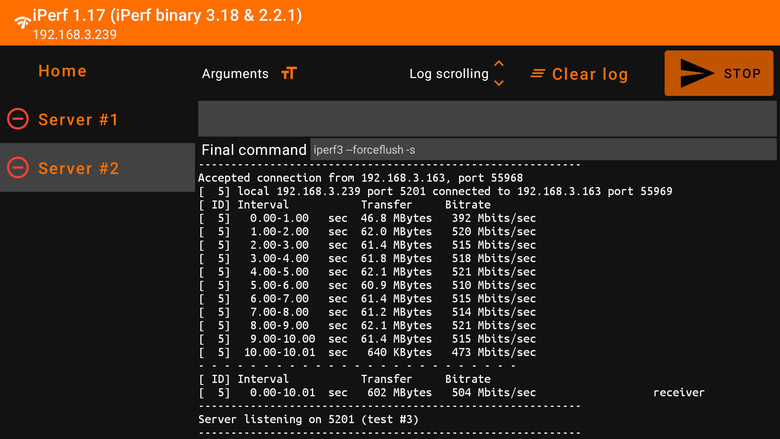This screenshot has width=780, height=439.
Task: Click the log row with 640 KBytes transfer
Action: click(367, 352)
